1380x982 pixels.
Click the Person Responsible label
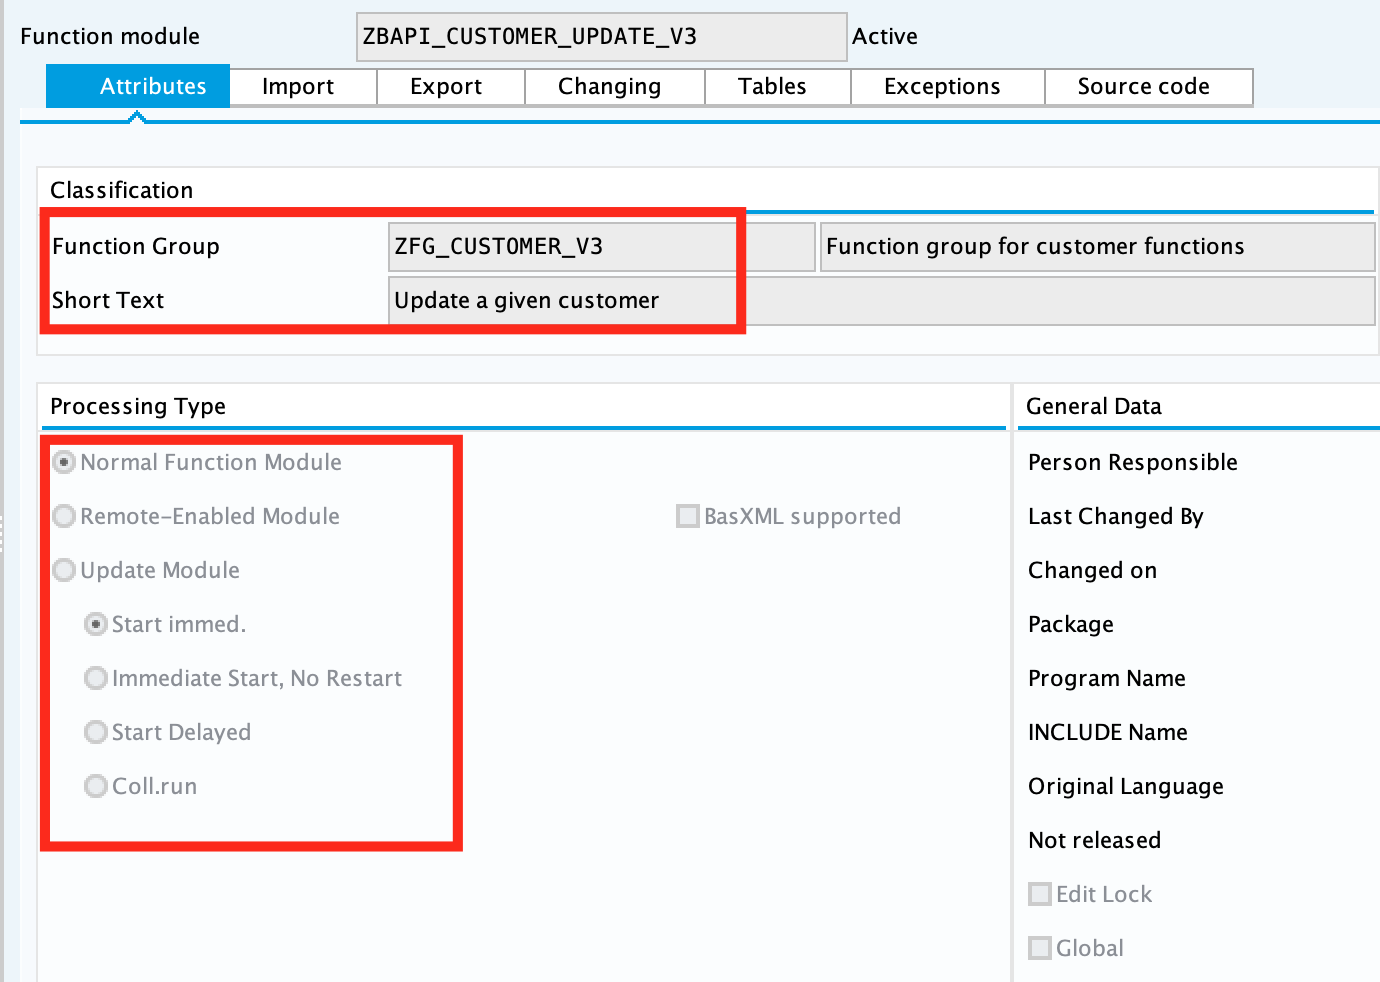click(1133, 462)
